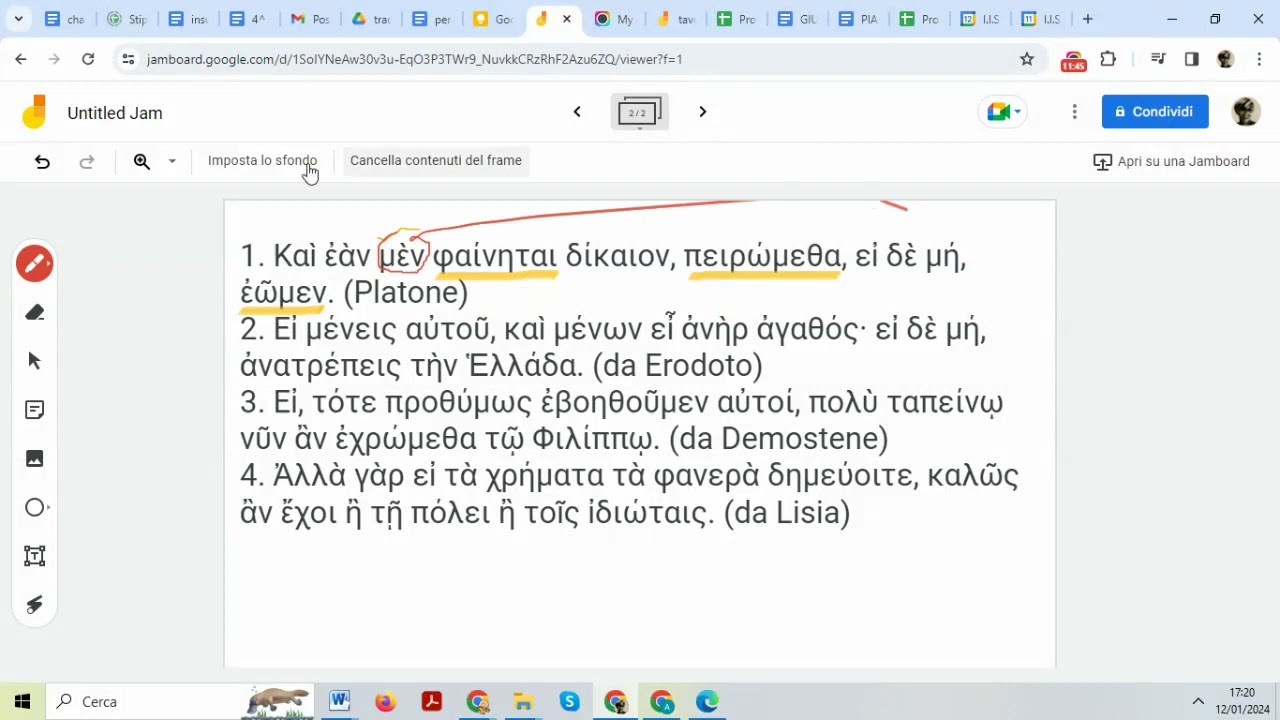The width and height of the screenshot is (1280, 720).
Task: Open the Google account avatar in Jamboard
Action: click(x=1245, y=112)
